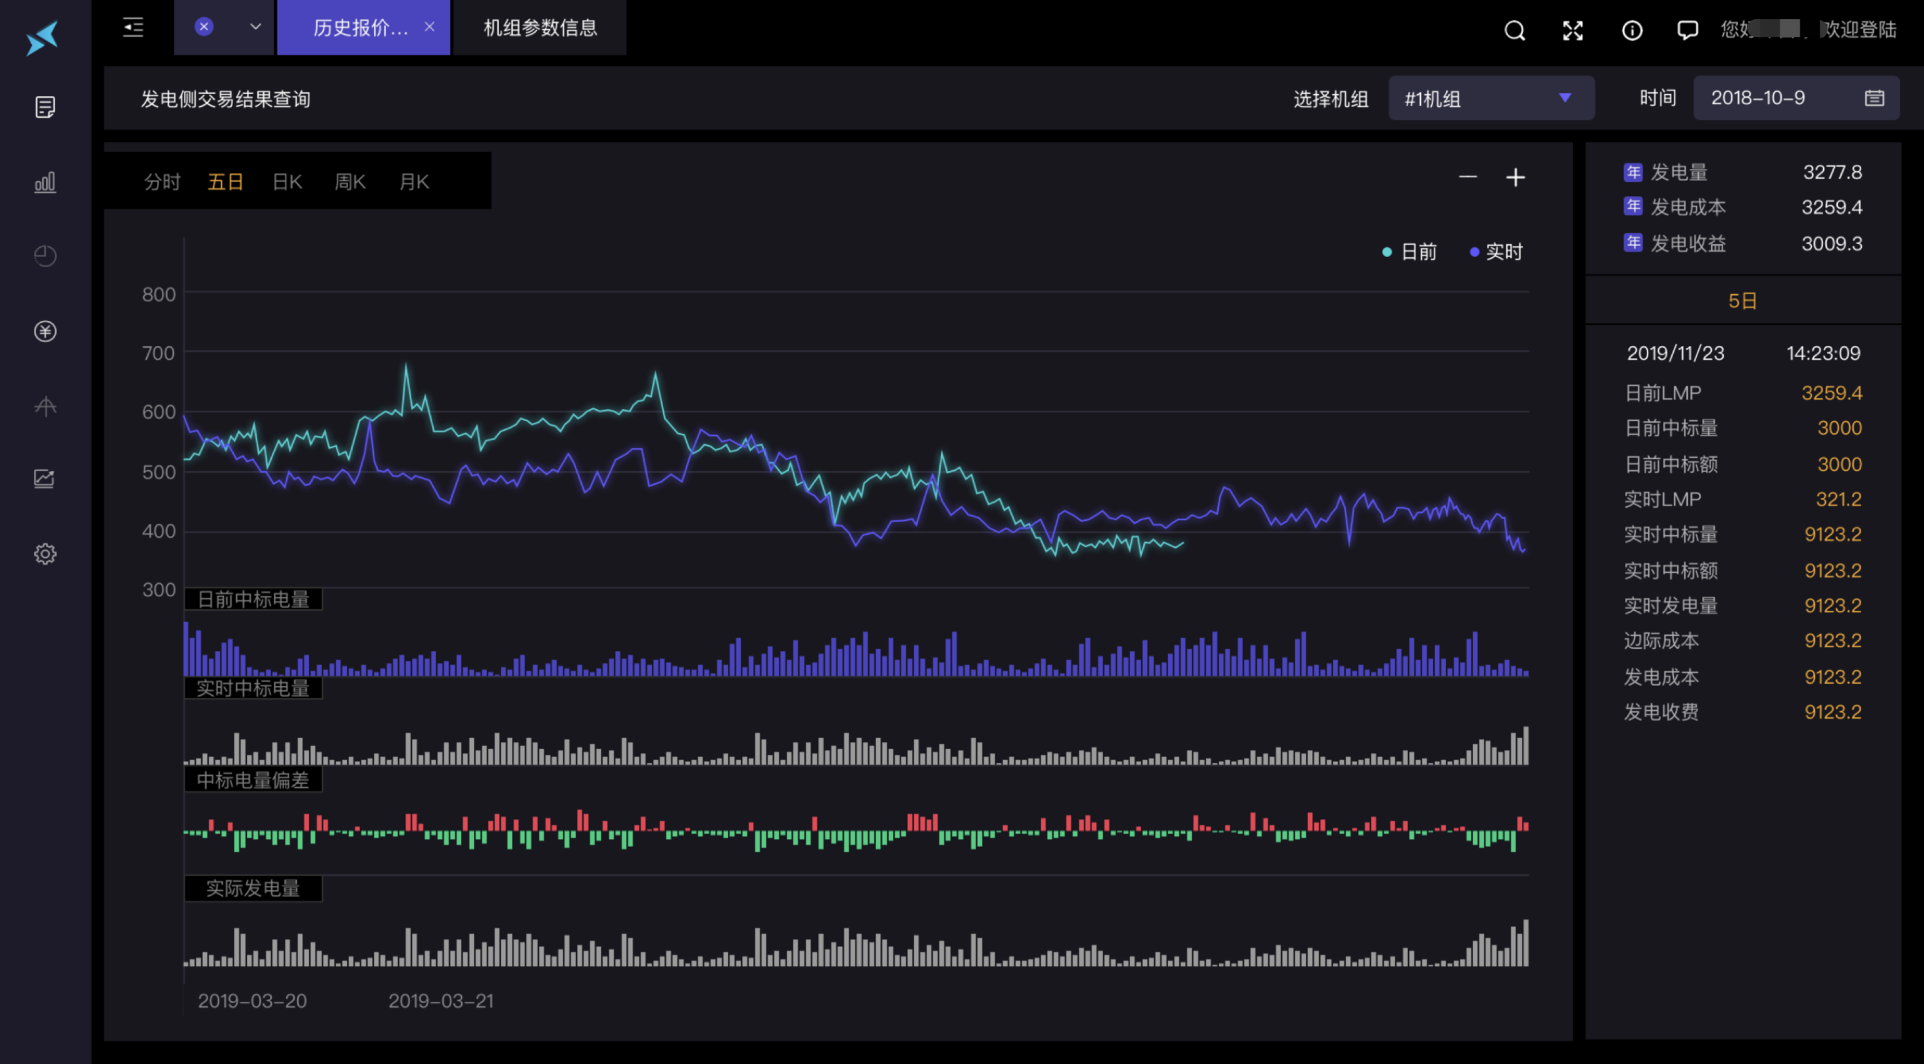Click the 实际发电量 chart label
The image size is (1924, 1064).
tap(253, 888)
